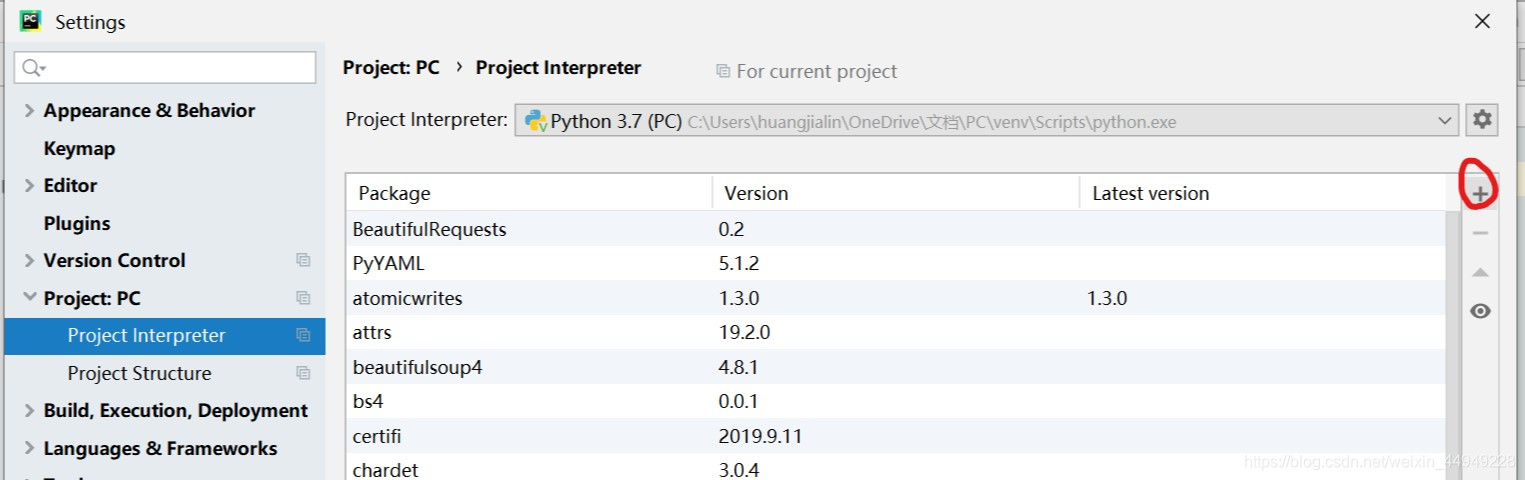Image resolution: width=1525 pixels, height=480 pixels.
Task: Click the minus icon to uninstall package
Action: click(x=1481, y=233)
